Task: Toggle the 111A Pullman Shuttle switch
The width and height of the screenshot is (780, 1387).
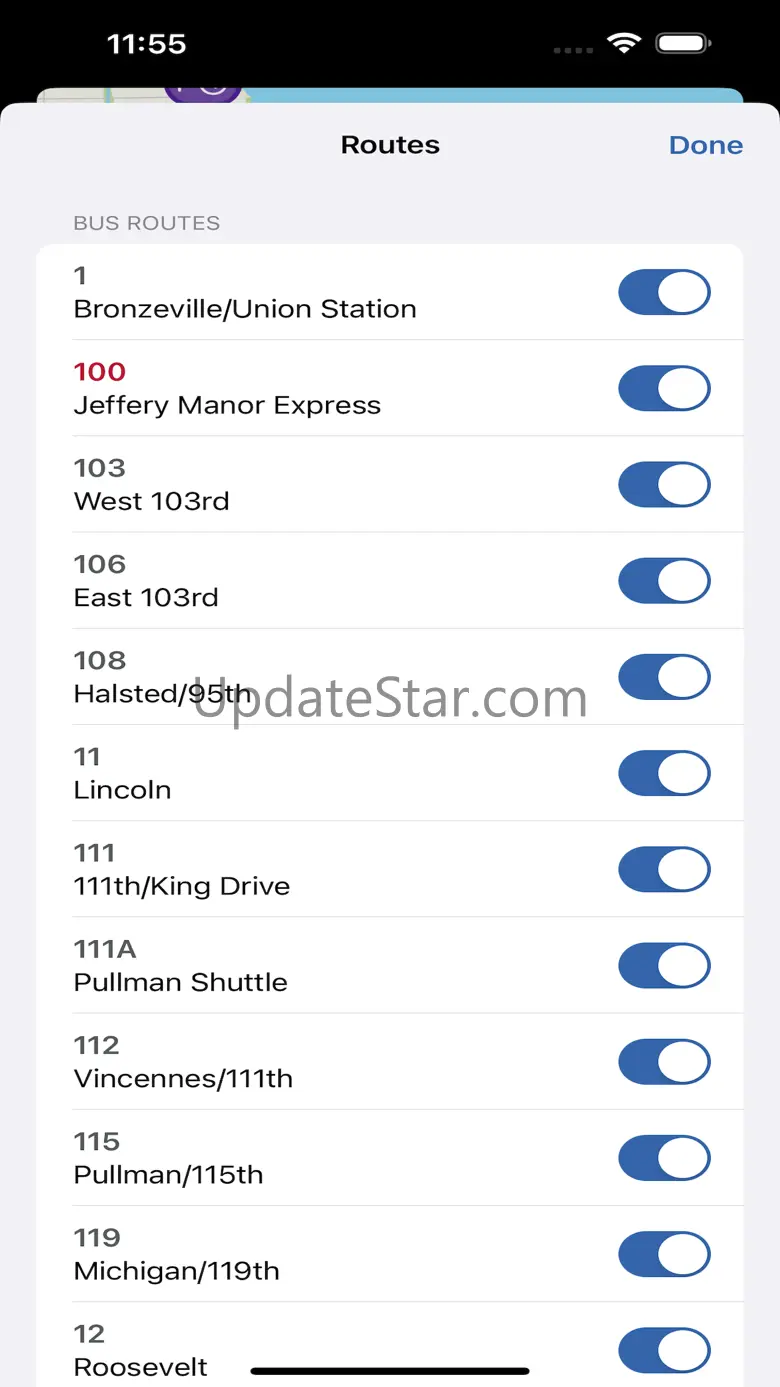Action: point(664,966)
